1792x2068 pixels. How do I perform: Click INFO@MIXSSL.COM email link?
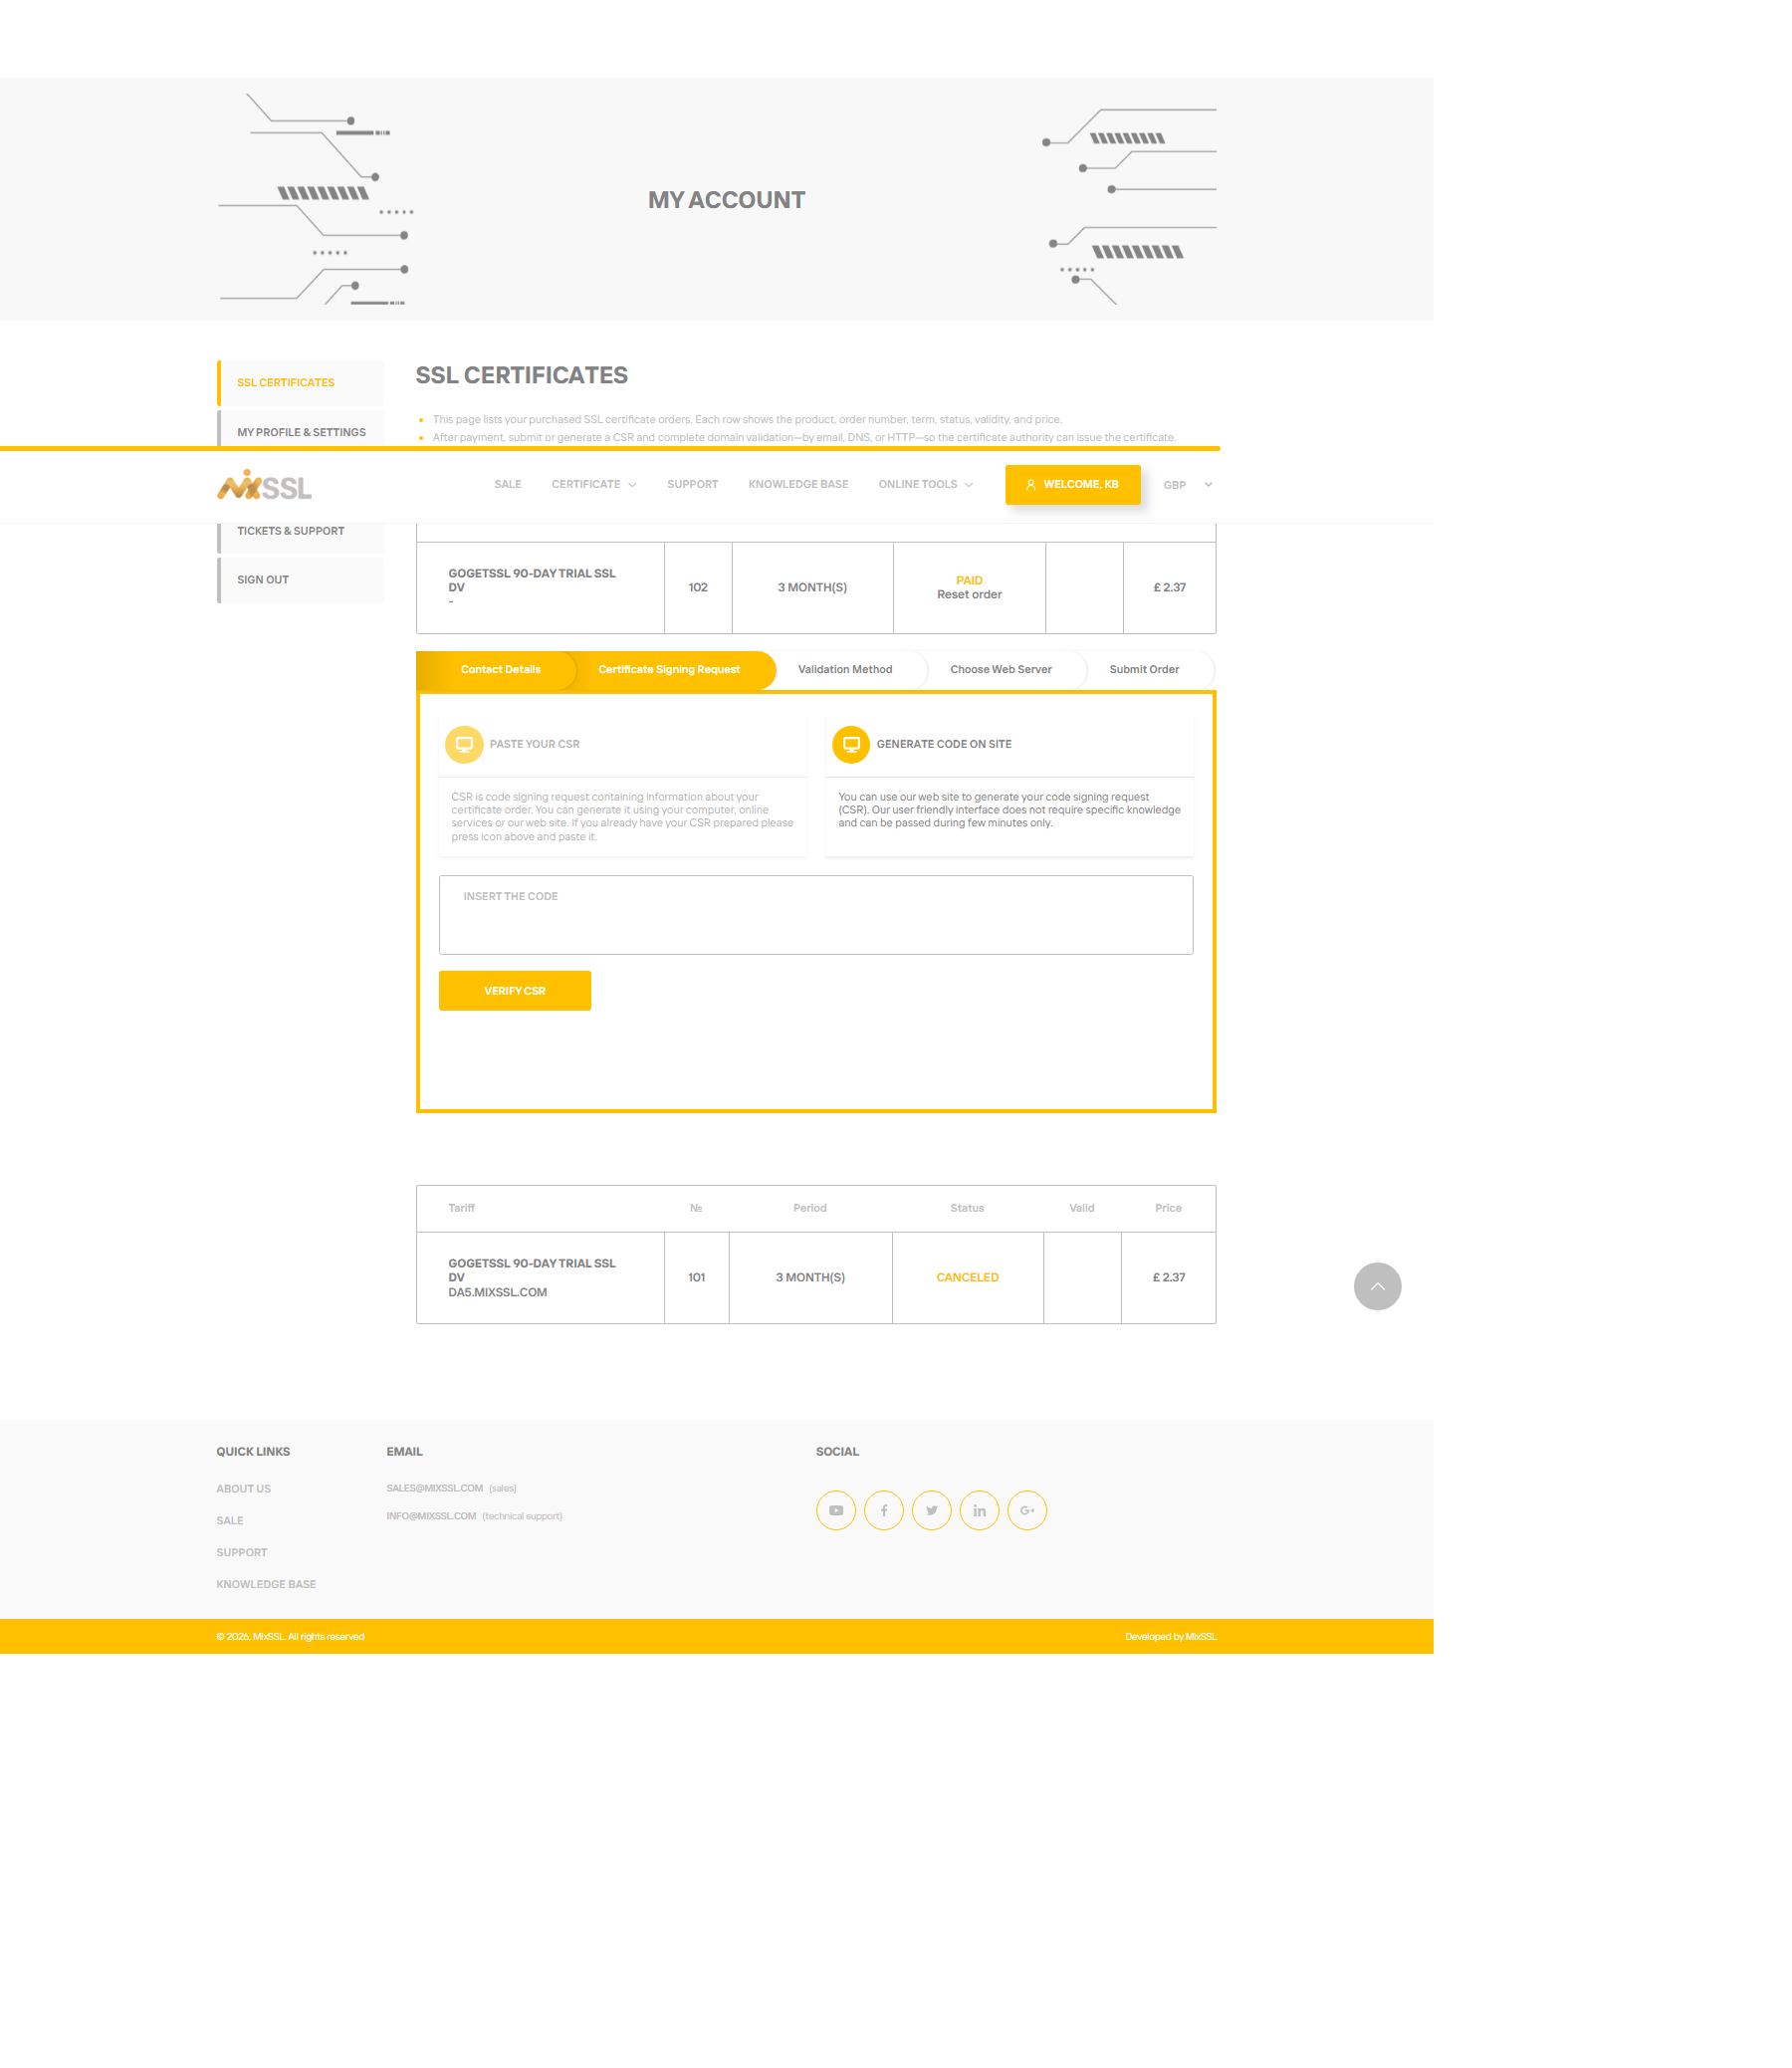tap(431, 1517)
